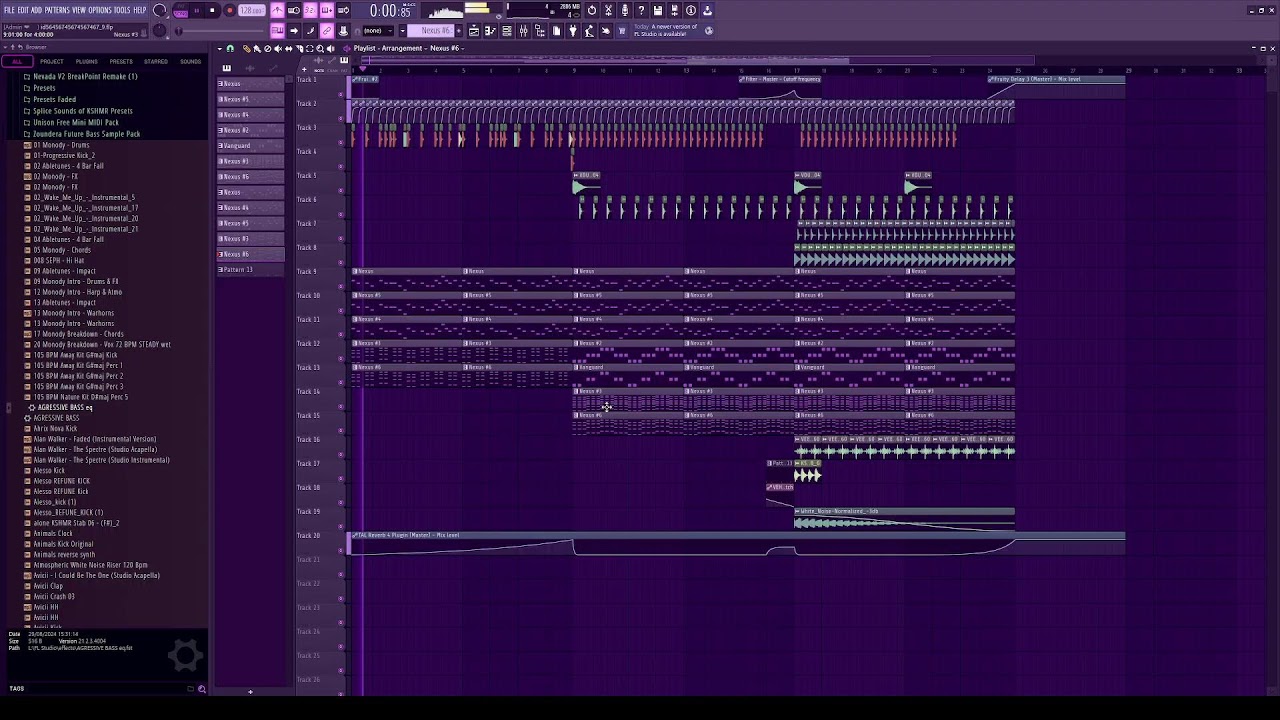Open the playlist view icon
1280x720 pixels.
pyautogui.click(x=473, y=29)
